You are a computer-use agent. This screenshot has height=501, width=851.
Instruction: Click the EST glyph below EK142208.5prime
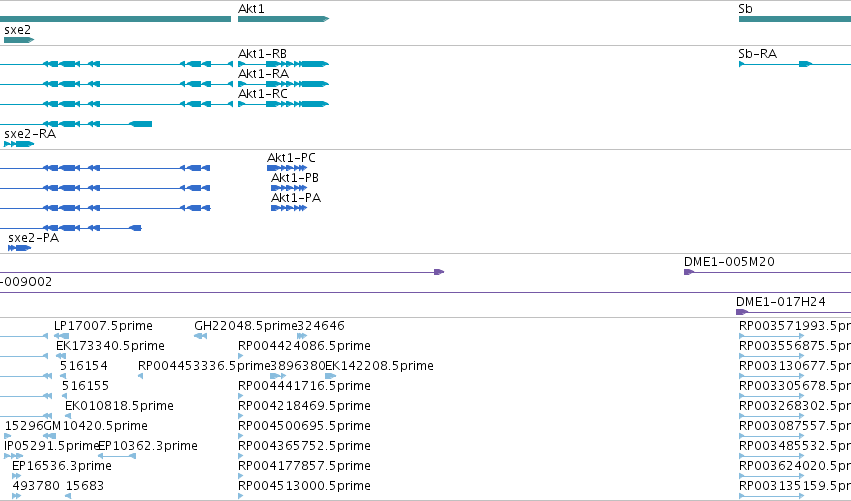click(331, 376)
